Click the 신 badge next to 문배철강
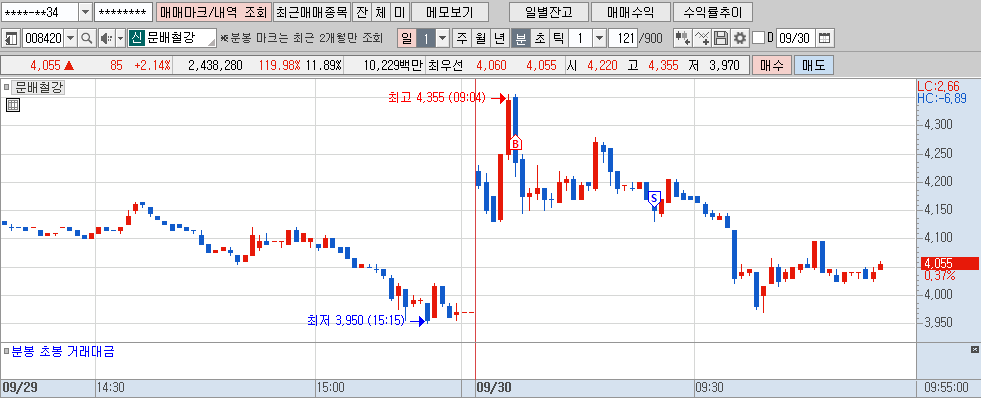The width and height of the screenshot is (981, 398). click(137, 39)
